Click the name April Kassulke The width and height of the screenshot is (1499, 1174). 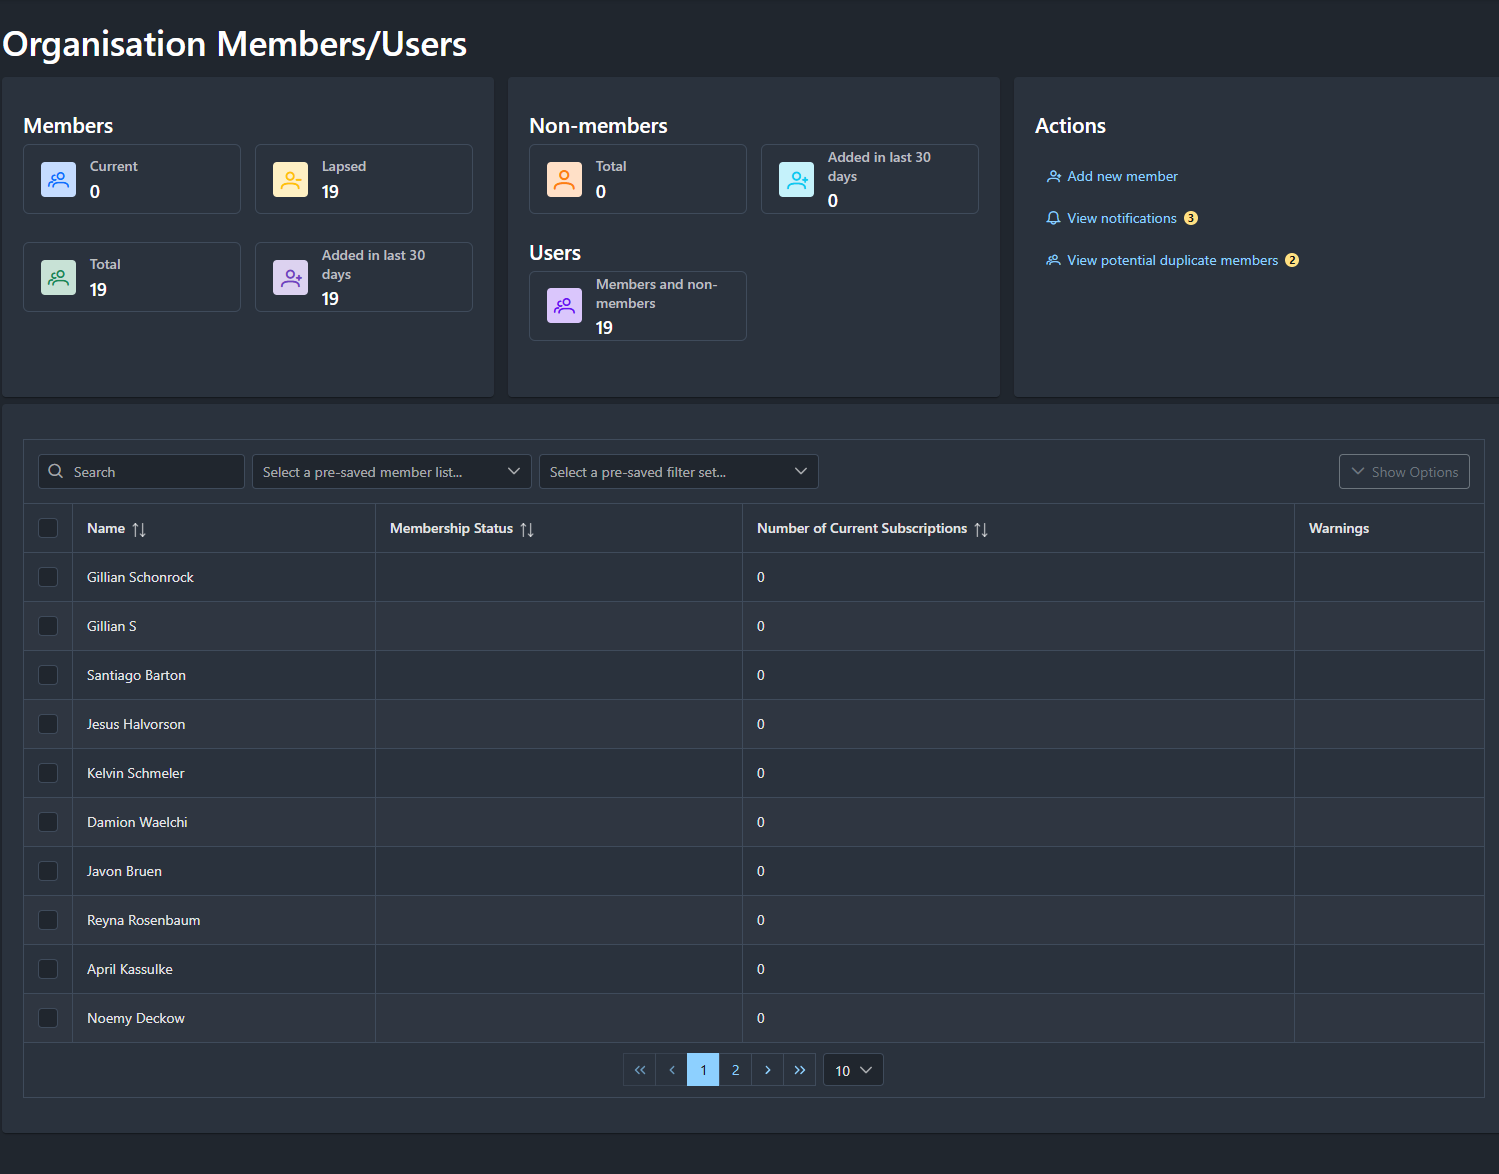point(130,969)
